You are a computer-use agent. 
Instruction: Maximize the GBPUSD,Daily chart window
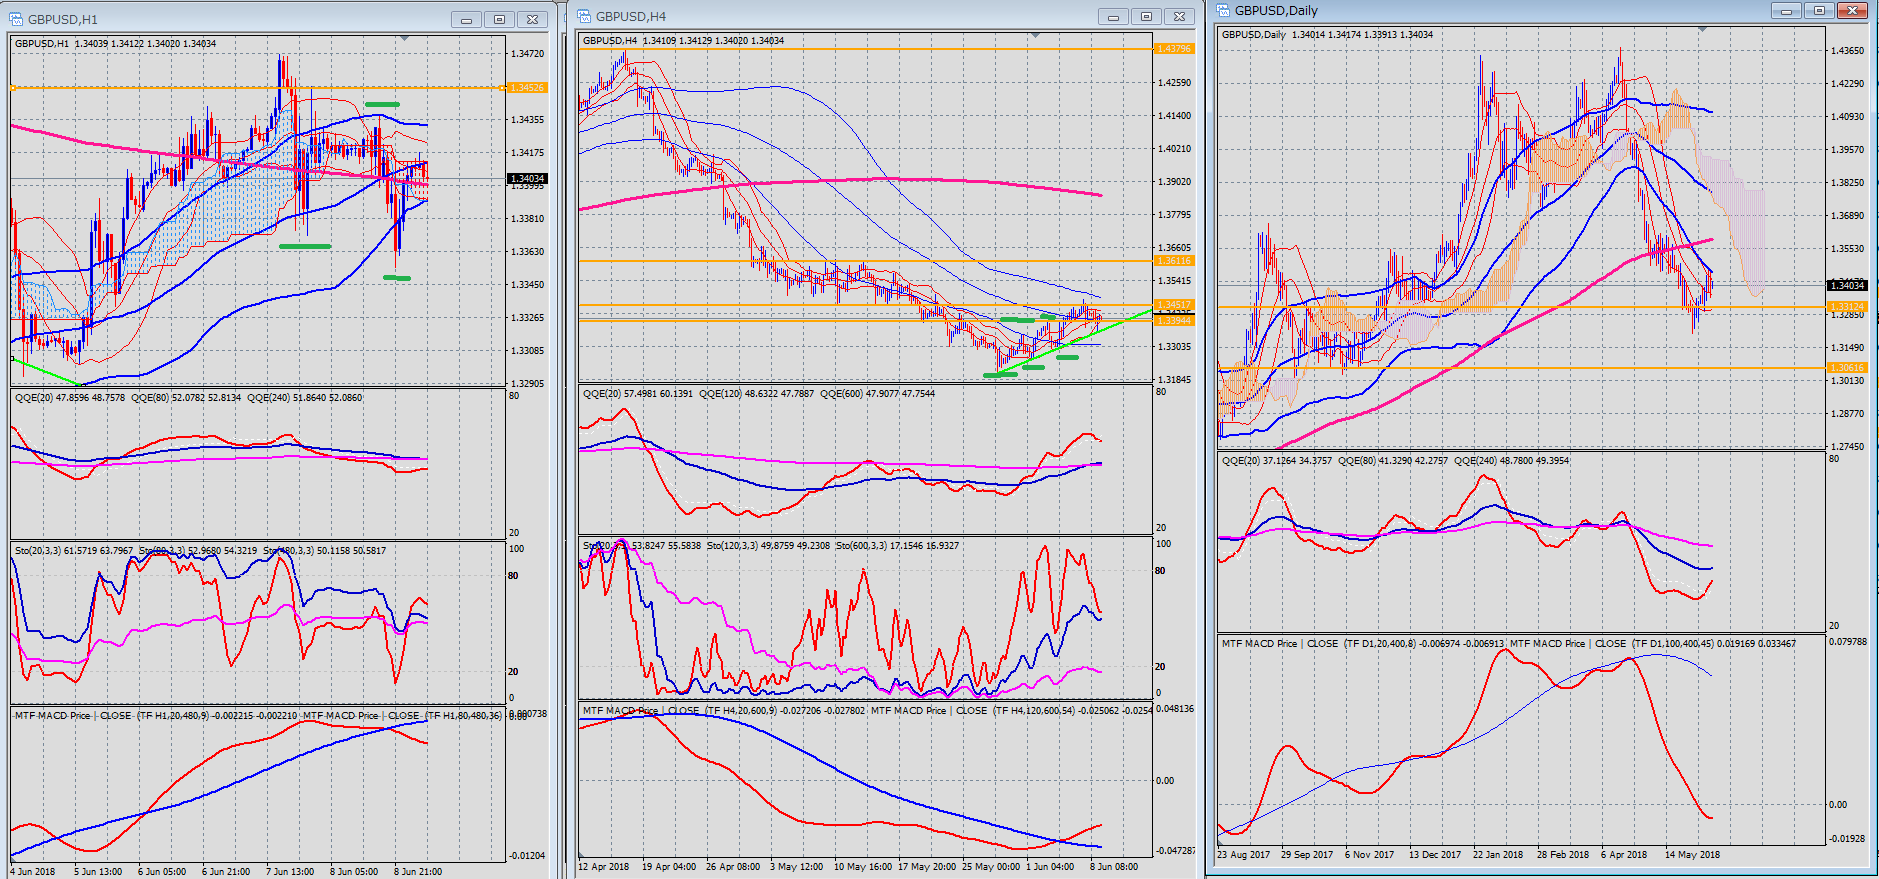pos(1819,10)
